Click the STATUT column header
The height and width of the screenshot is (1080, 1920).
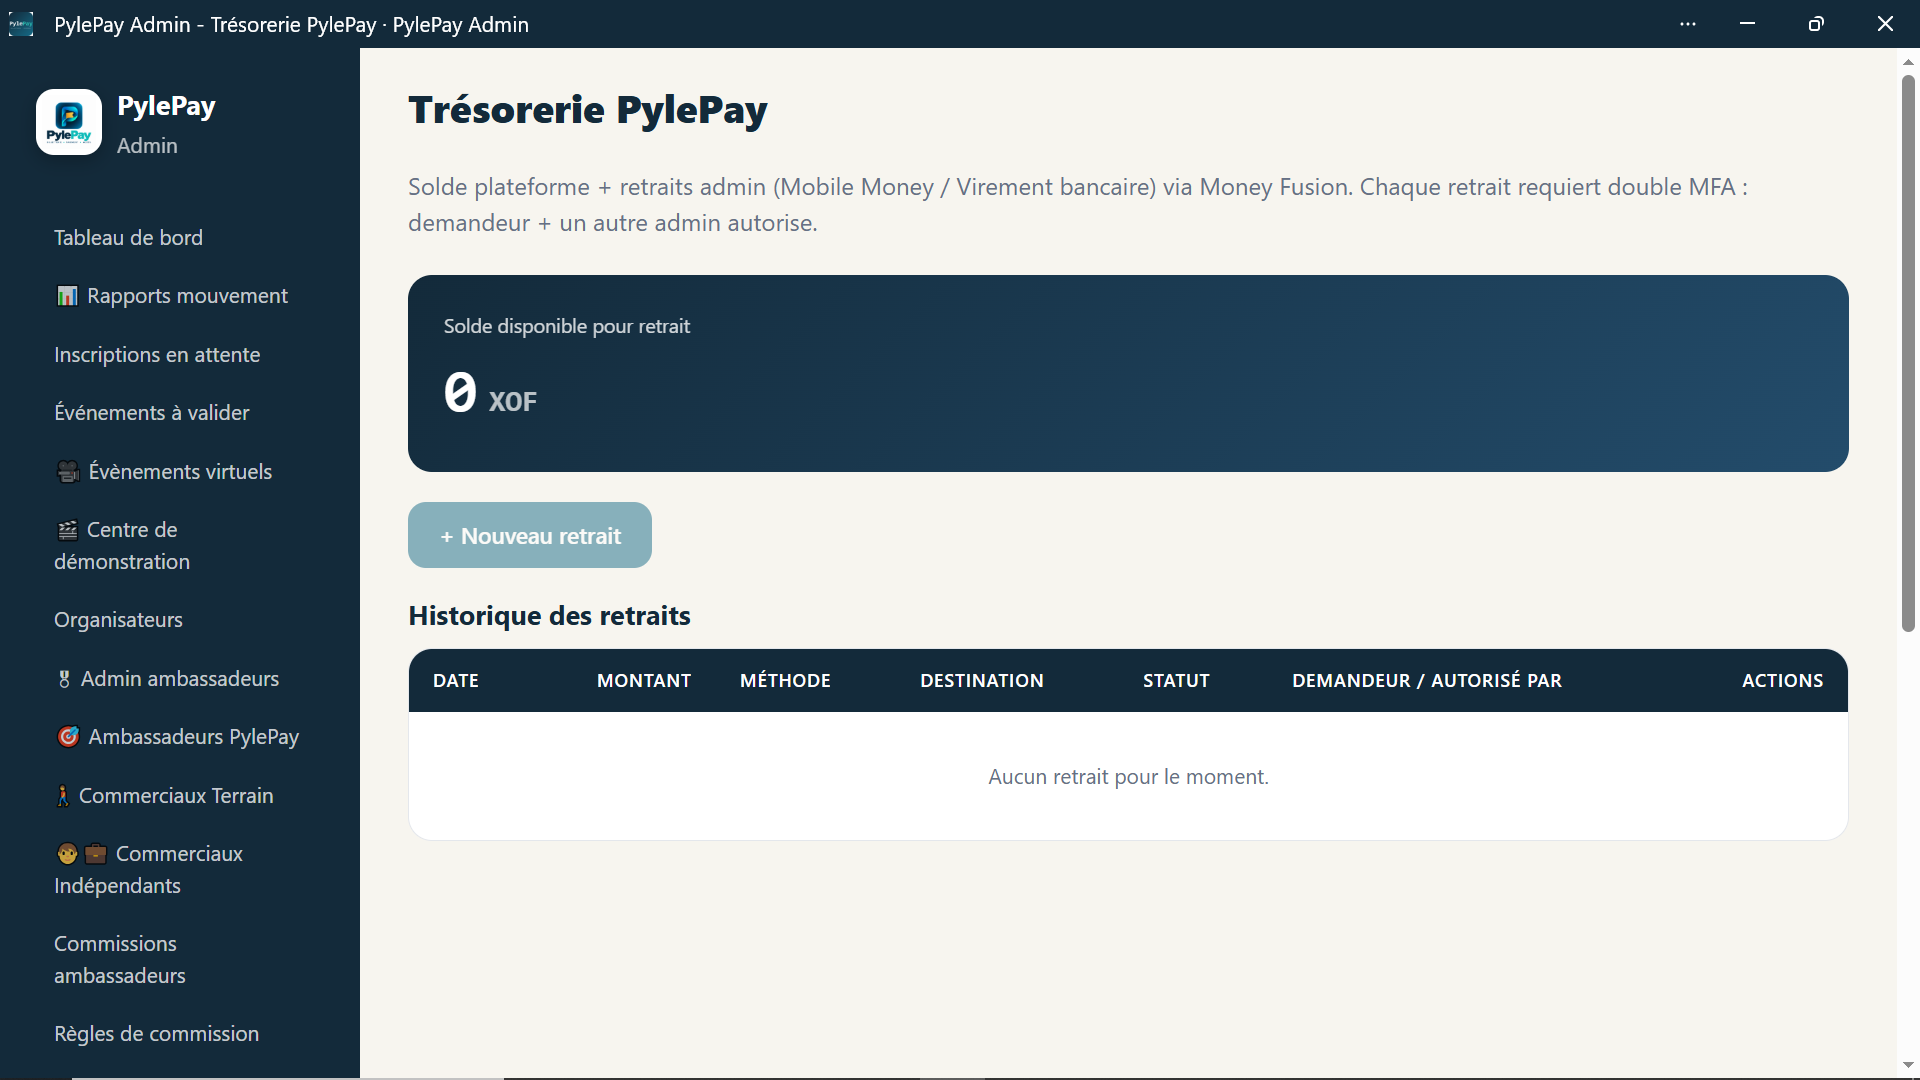pyautogui.click(x=1176, y=681)
